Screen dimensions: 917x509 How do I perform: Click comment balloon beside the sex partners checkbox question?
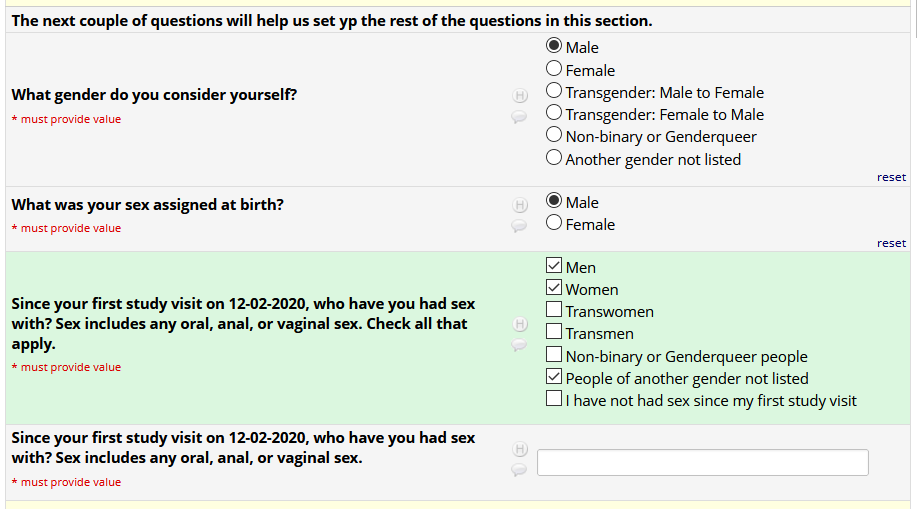coord(519,345)
